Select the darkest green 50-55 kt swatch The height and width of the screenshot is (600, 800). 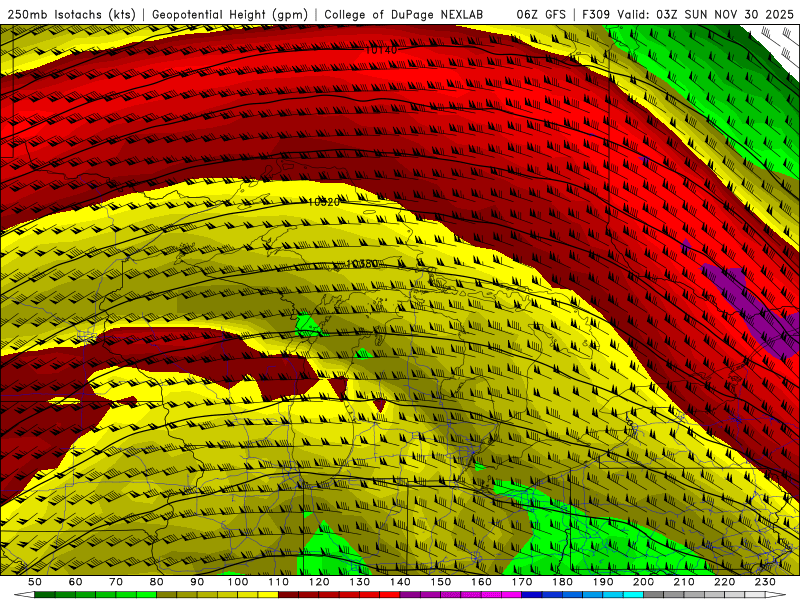[44, 595]
